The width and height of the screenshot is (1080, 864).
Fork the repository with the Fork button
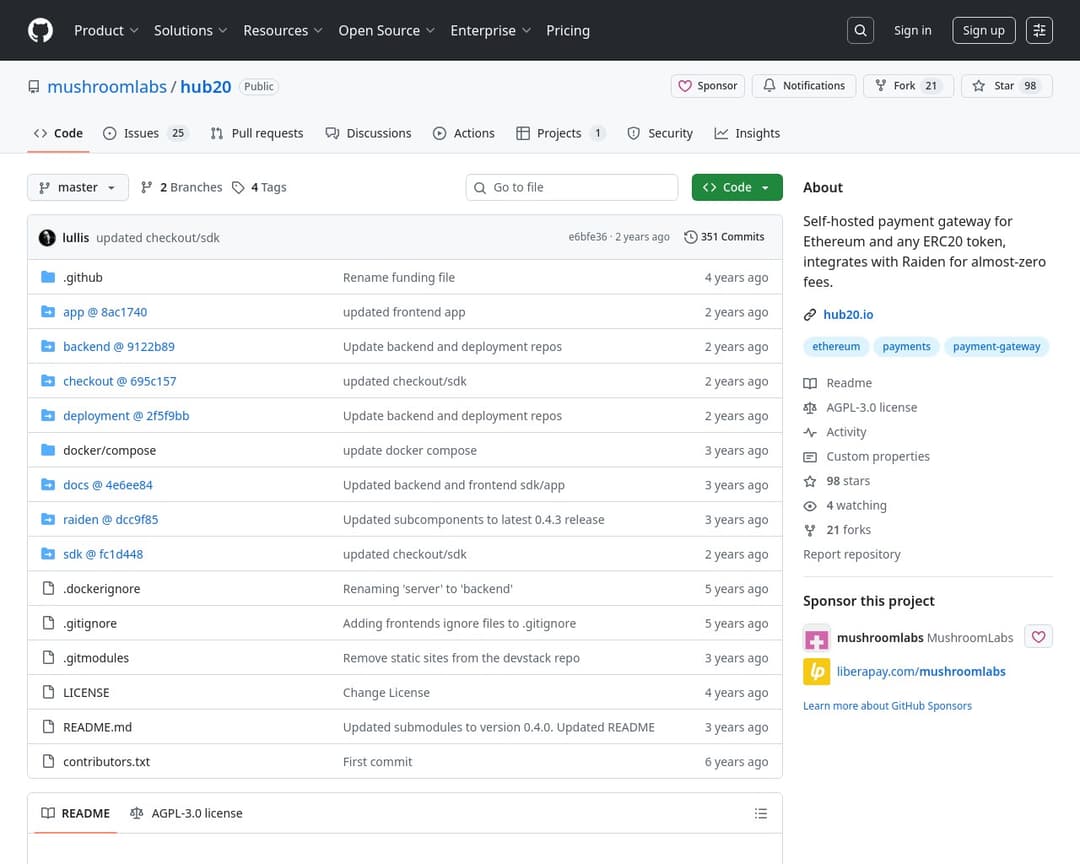908,86
